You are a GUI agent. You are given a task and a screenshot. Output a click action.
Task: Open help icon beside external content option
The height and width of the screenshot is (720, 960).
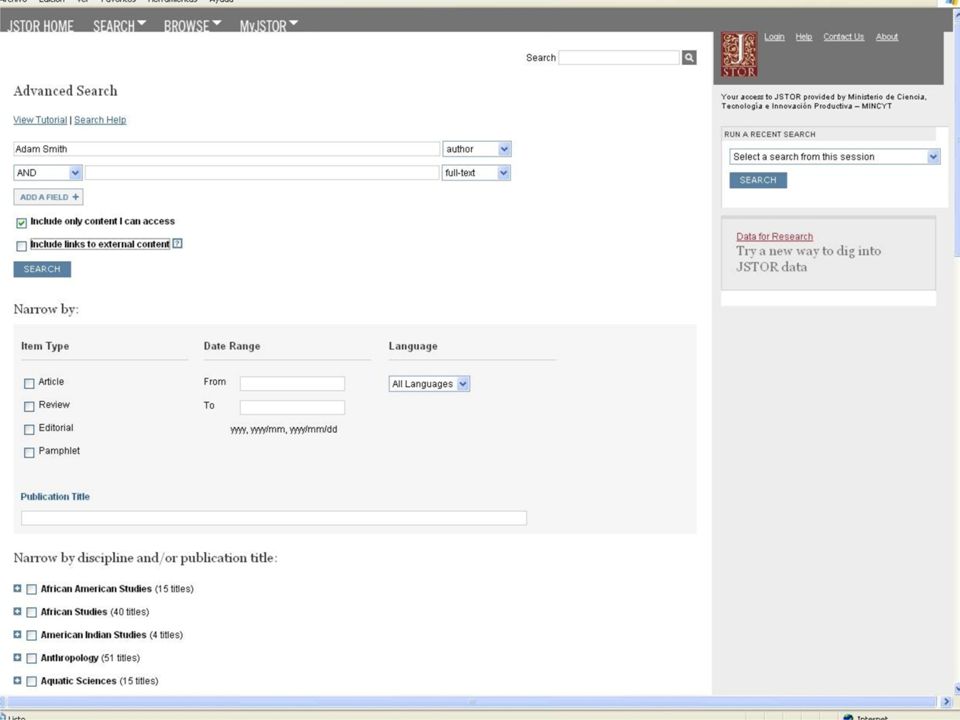tap(178, 244)
